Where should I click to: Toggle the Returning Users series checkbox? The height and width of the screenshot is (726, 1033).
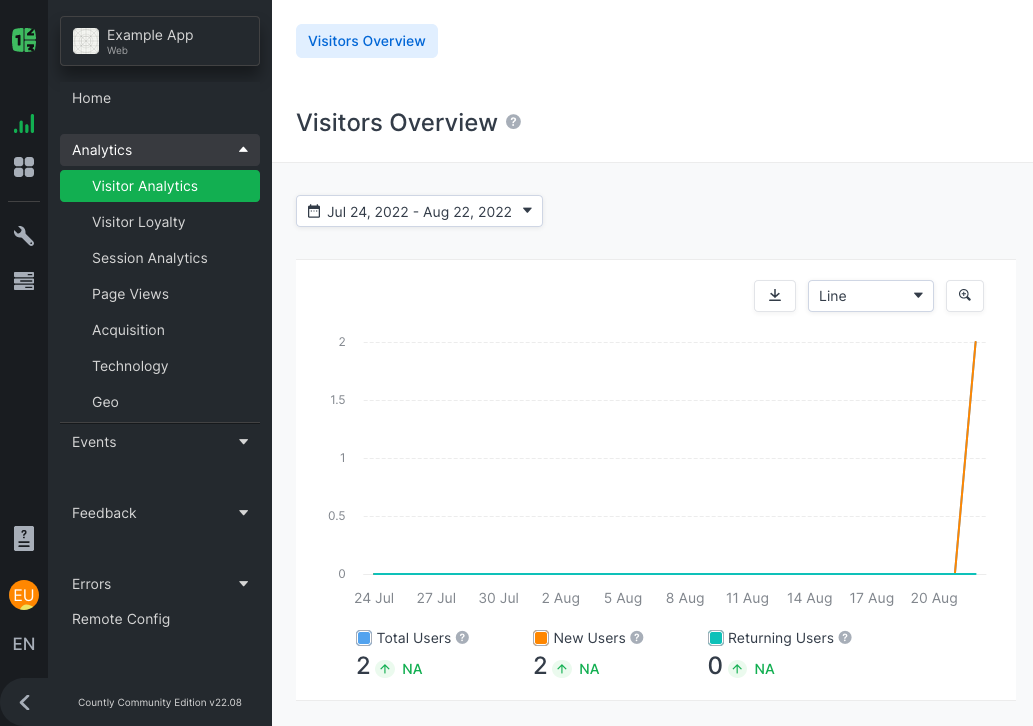(x=715, y=638)
